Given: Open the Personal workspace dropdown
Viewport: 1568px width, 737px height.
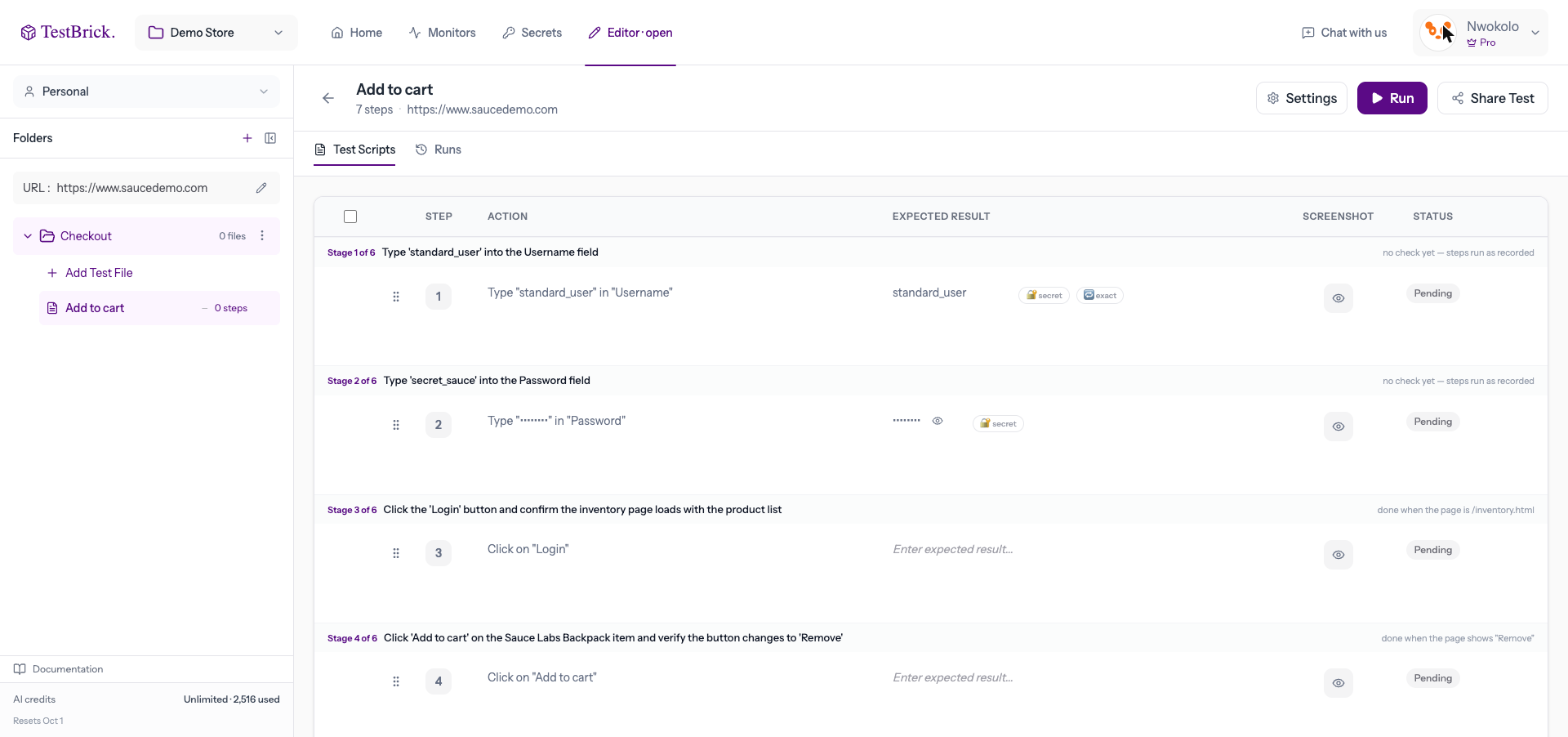Looking at the screenshot, I should pos(146,91).
